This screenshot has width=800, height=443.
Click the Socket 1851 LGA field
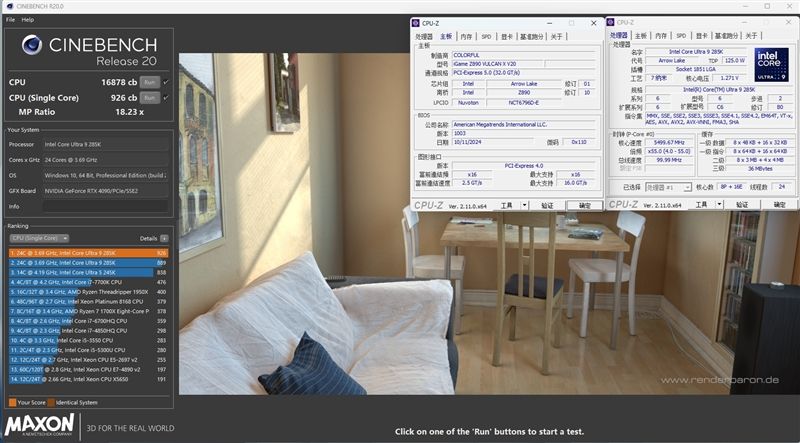(695, 69)
